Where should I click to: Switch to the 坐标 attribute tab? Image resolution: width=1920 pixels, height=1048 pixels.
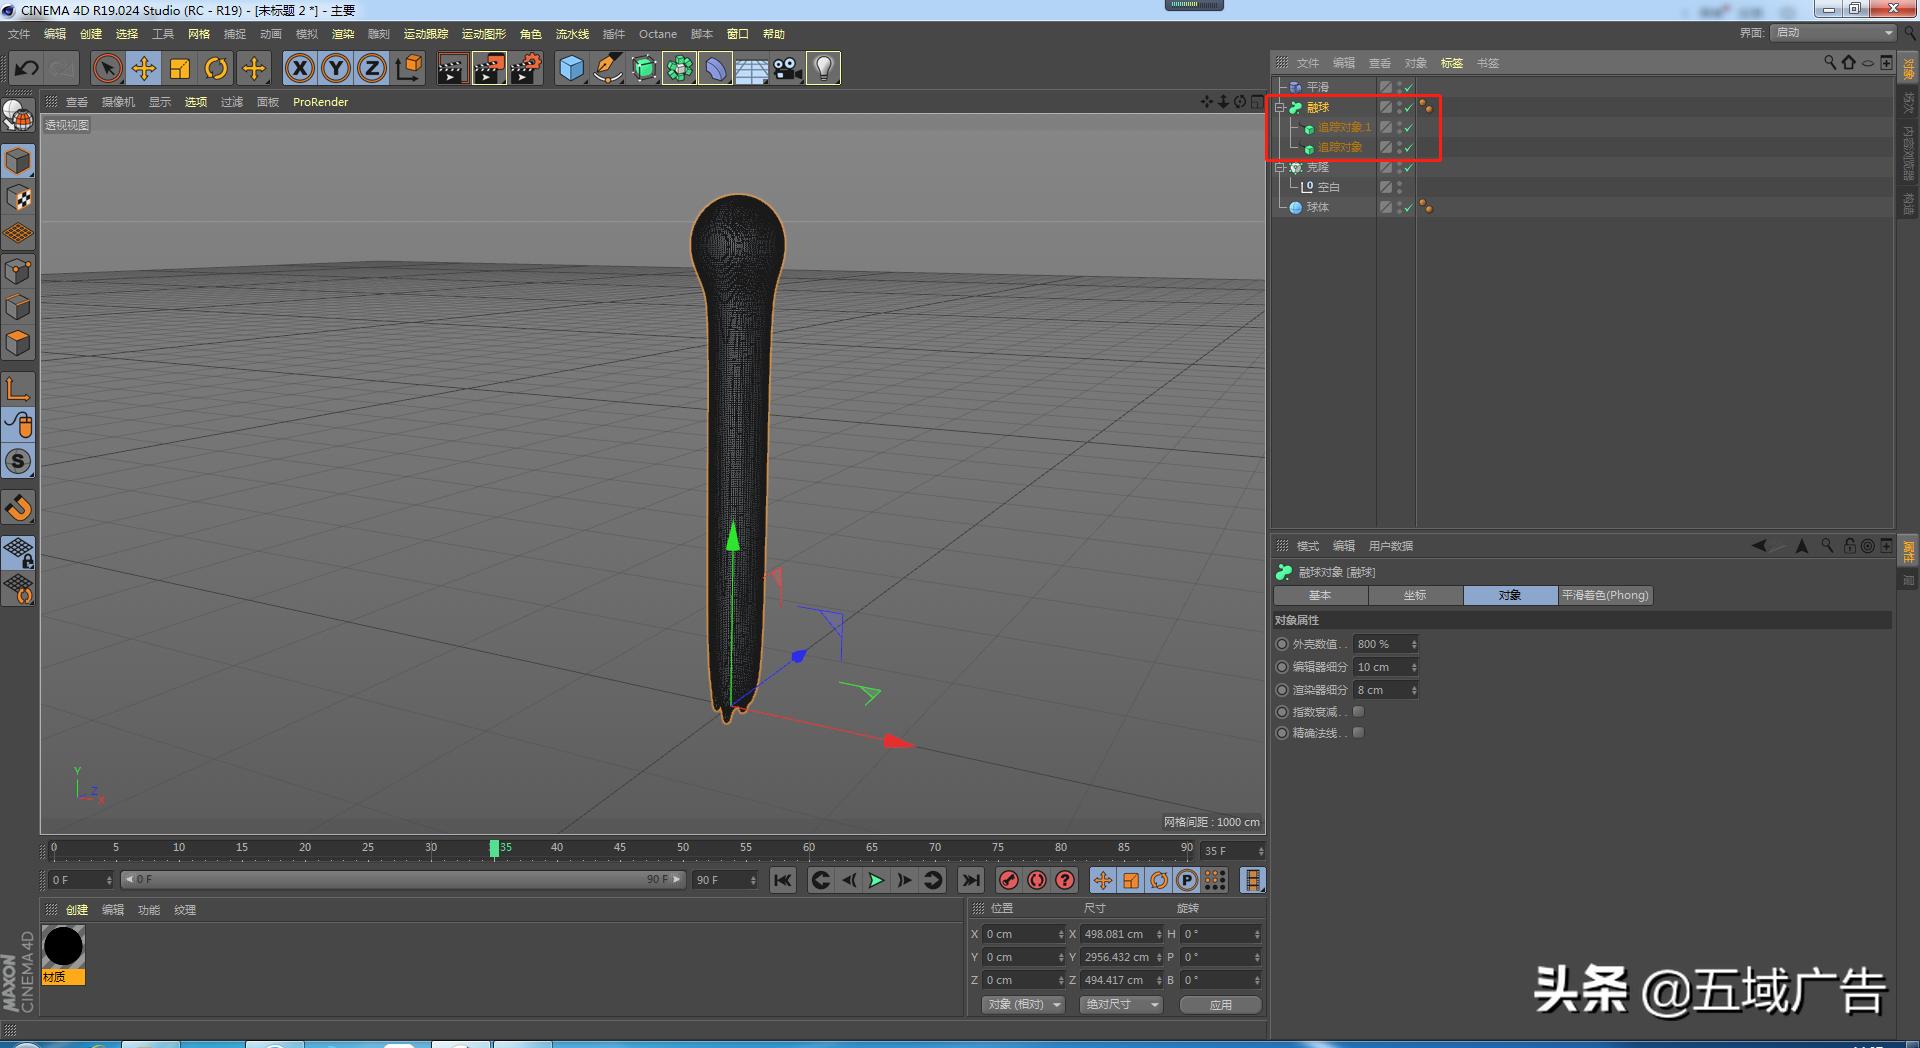(1415, 595)
